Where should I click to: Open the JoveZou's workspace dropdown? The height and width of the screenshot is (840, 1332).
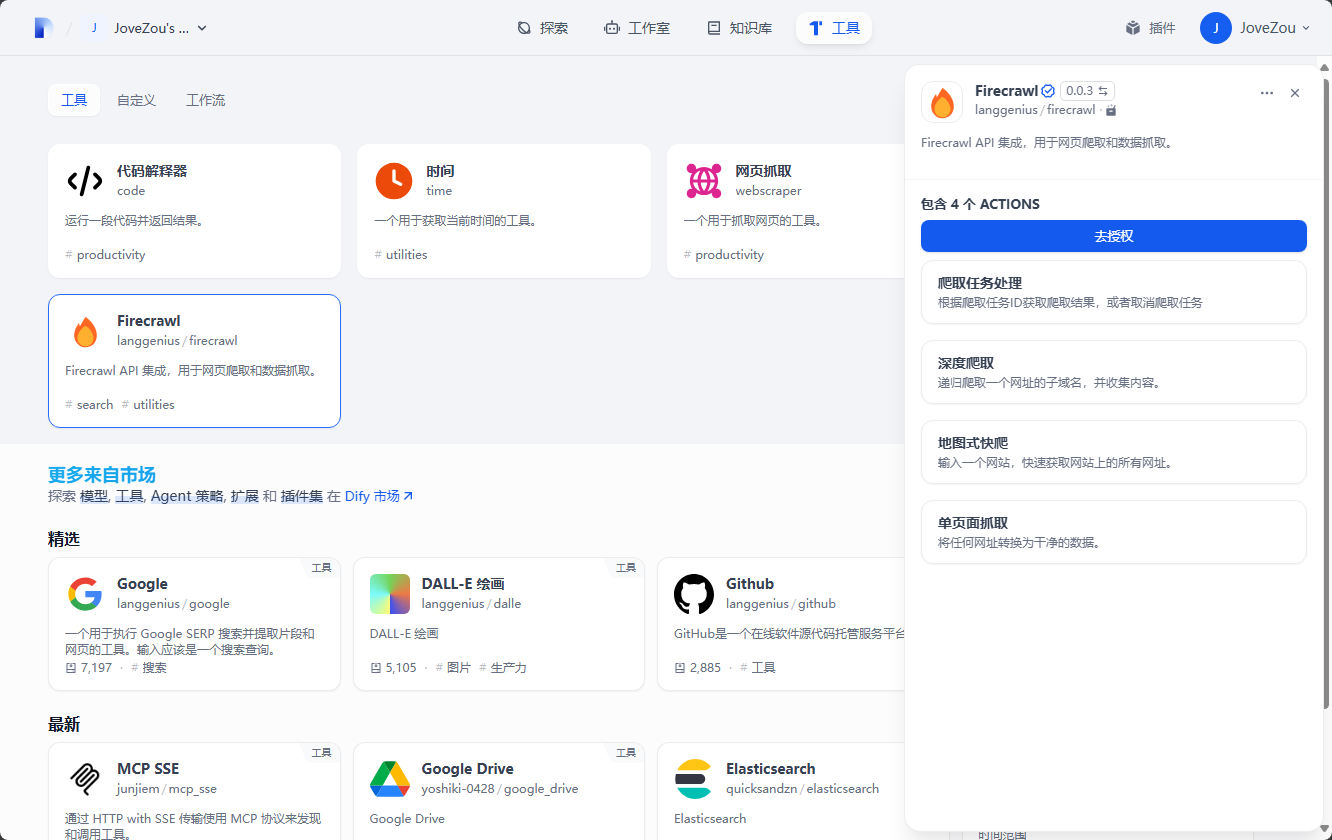pos(148,28)
